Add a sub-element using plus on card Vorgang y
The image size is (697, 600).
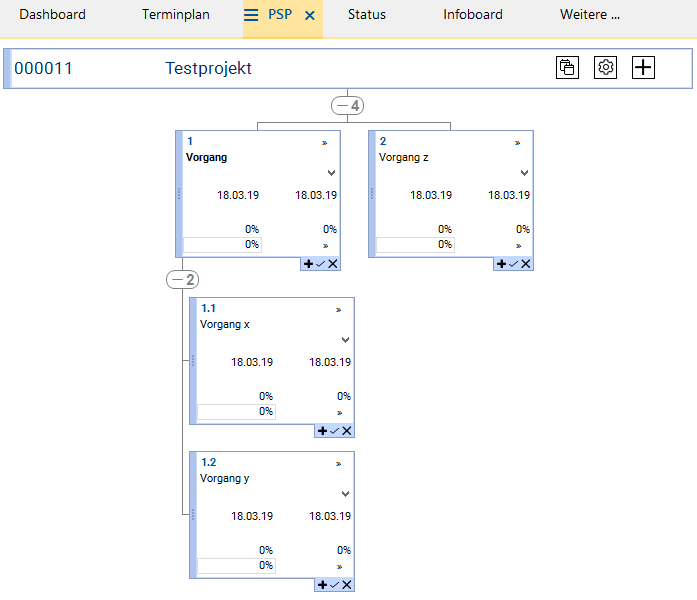[322, 585]
